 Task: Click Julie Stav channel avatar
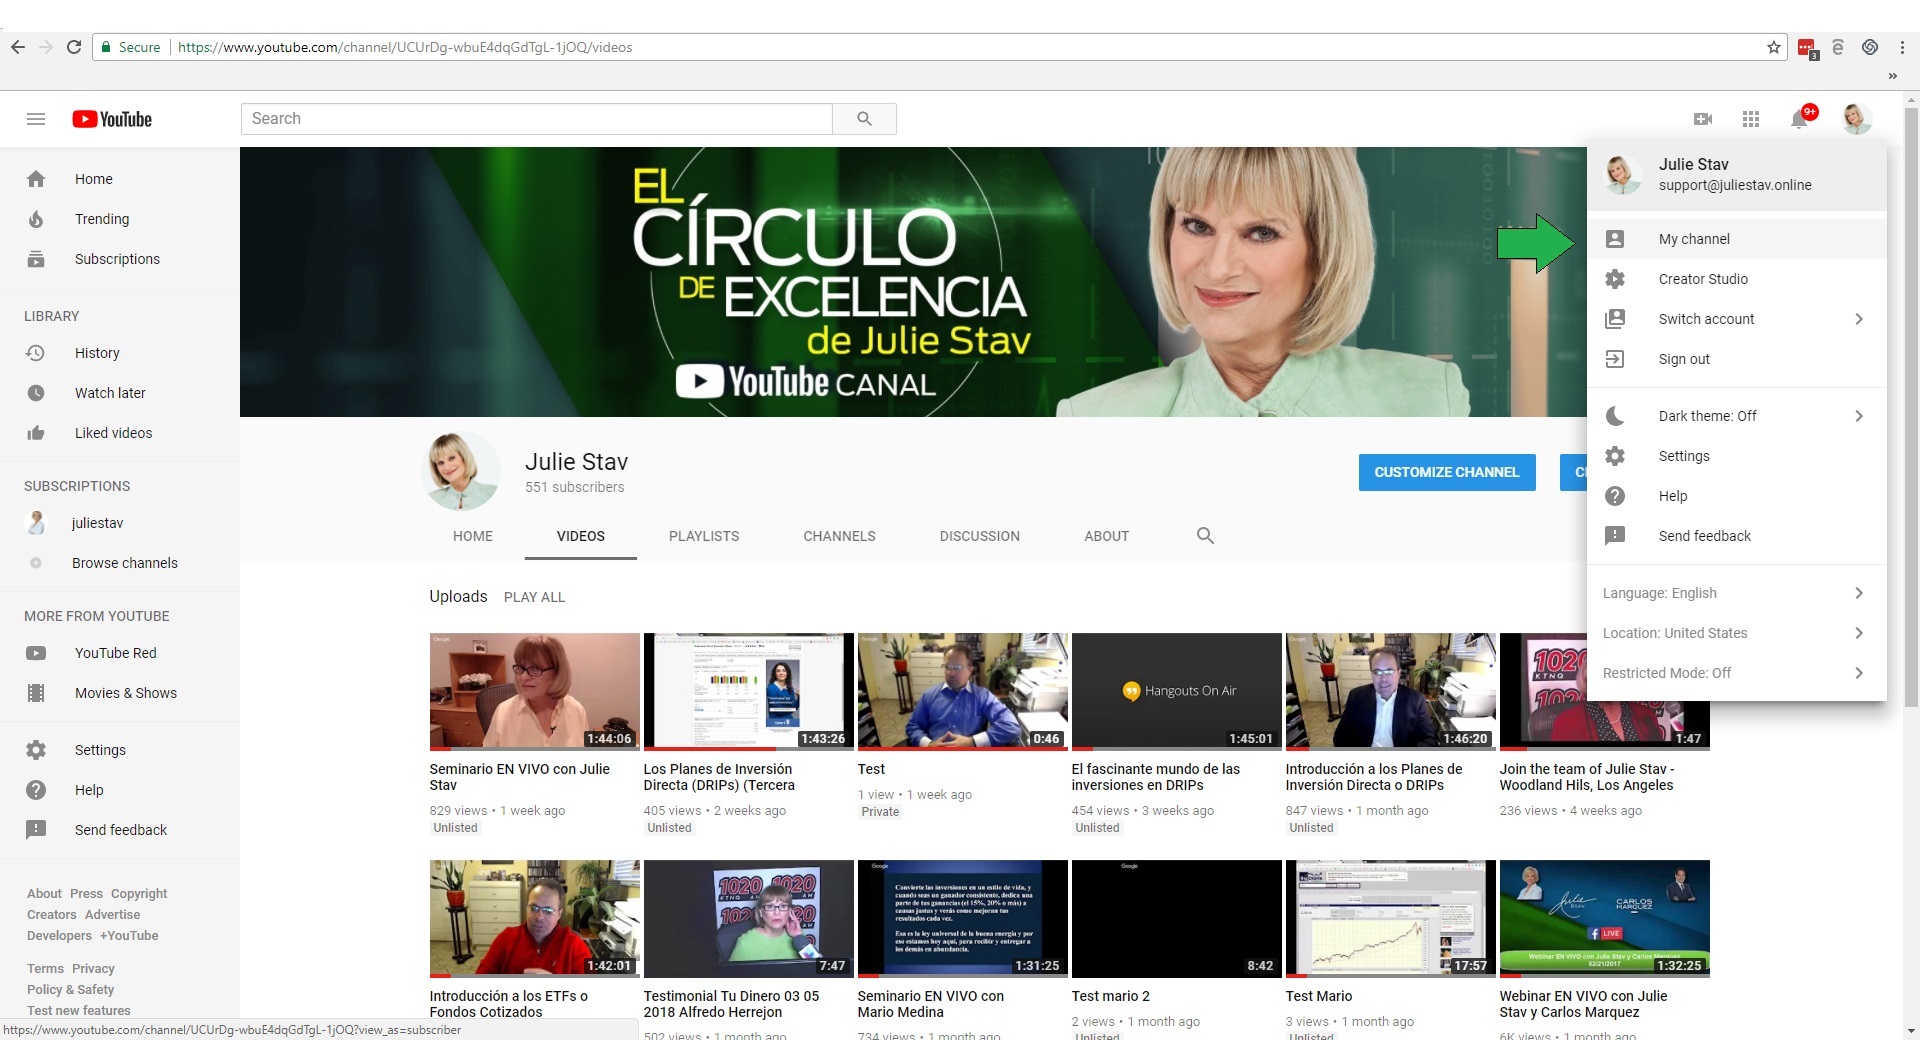(462, 470)
